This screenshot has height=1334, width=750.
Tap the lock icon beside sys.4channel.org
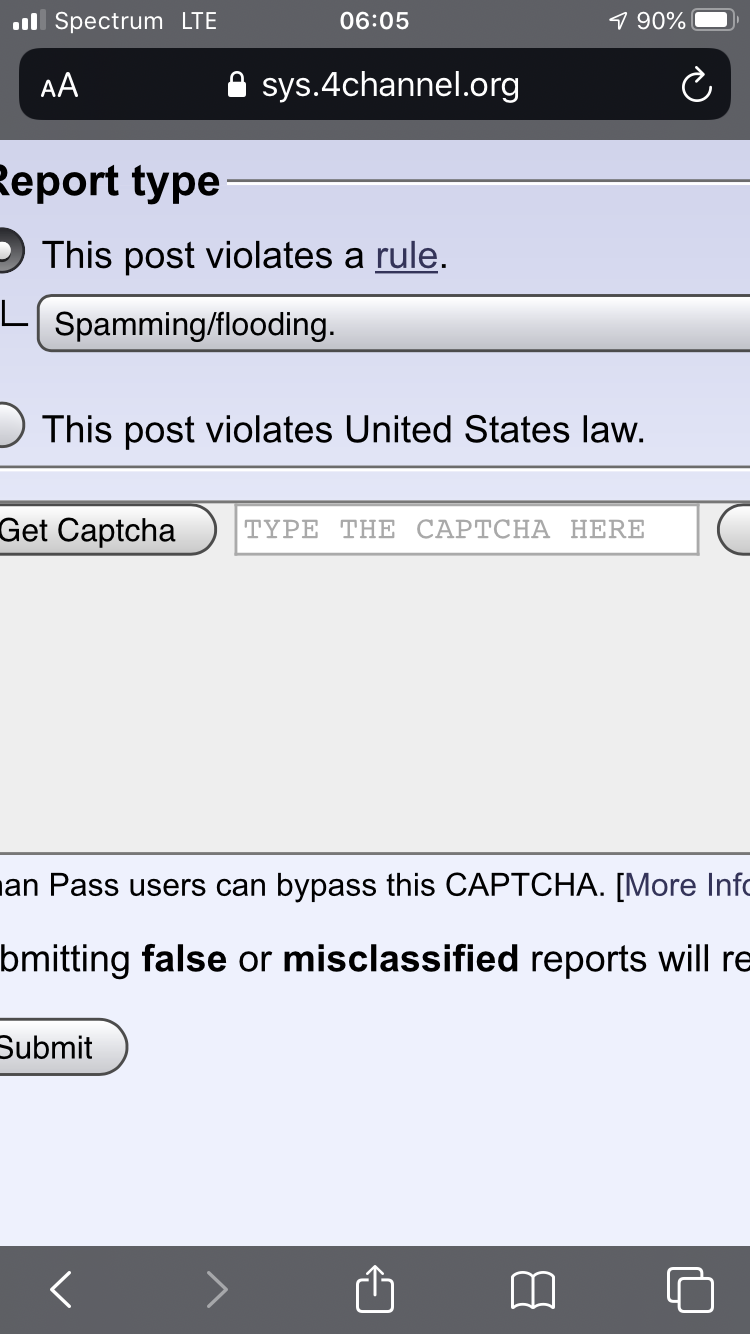click(x=237, y=85)
